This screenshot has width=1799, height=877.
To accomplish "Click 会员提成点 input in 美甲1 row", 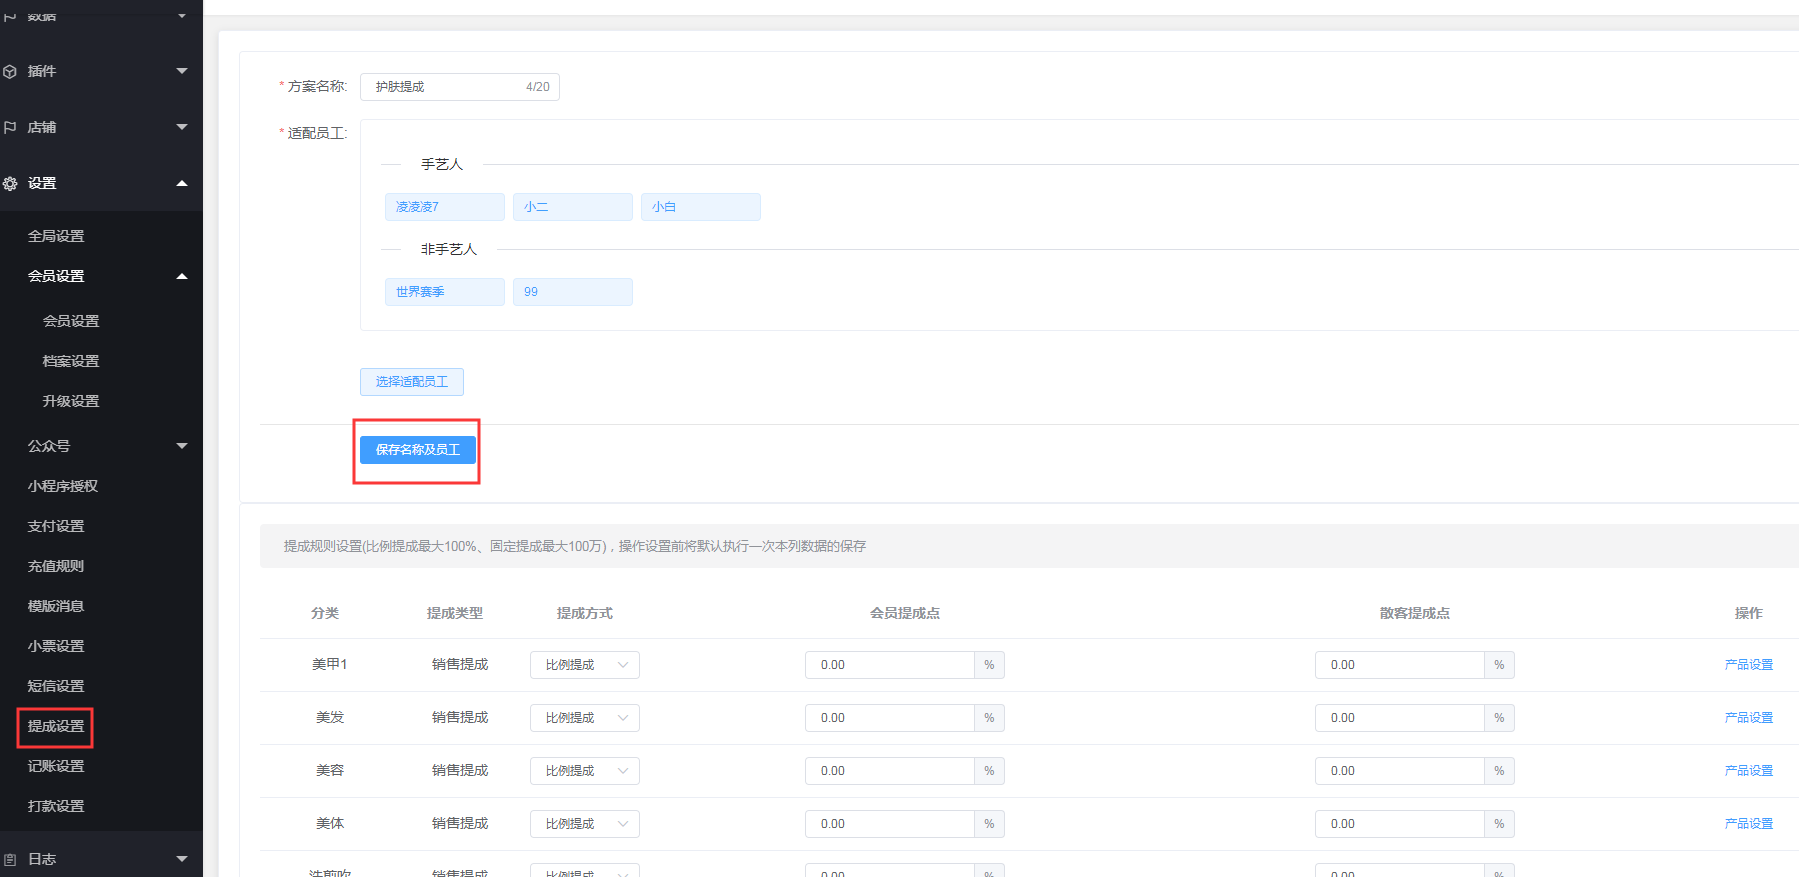I will (x=890, y=665).
